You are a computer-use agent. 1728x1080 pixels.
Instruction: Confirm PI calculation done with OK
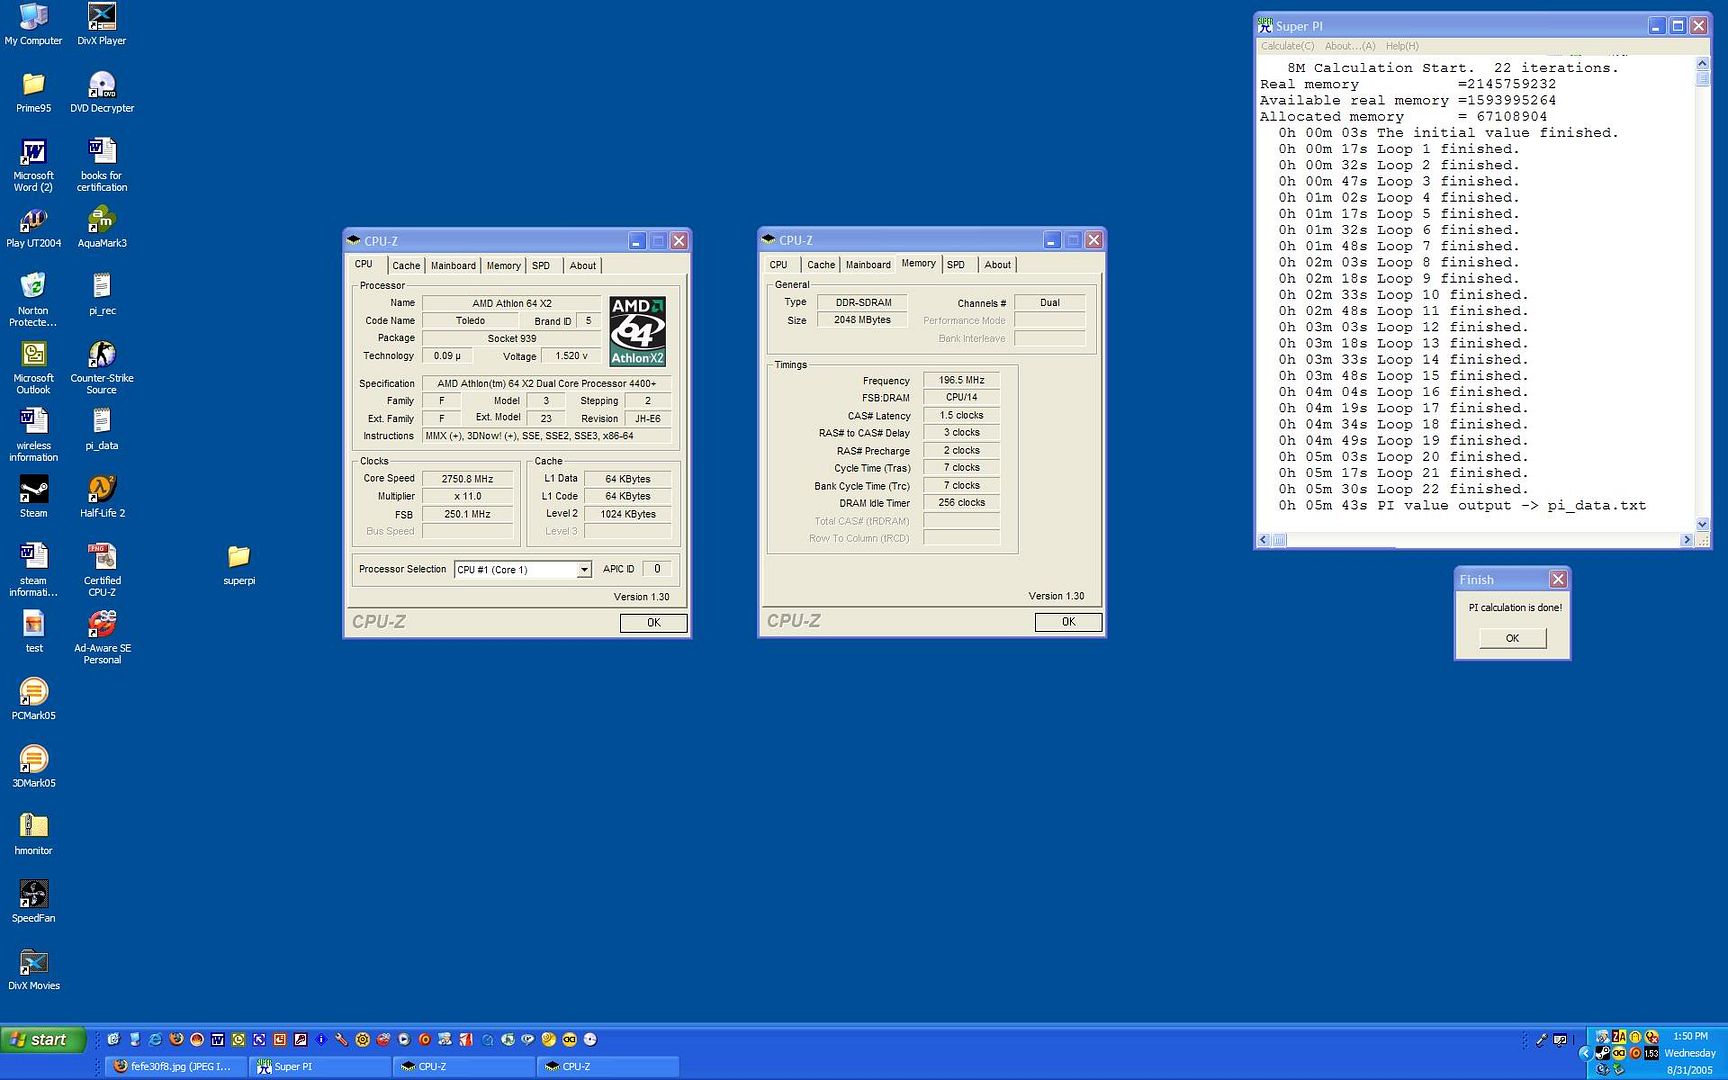tap(1512, 638)
